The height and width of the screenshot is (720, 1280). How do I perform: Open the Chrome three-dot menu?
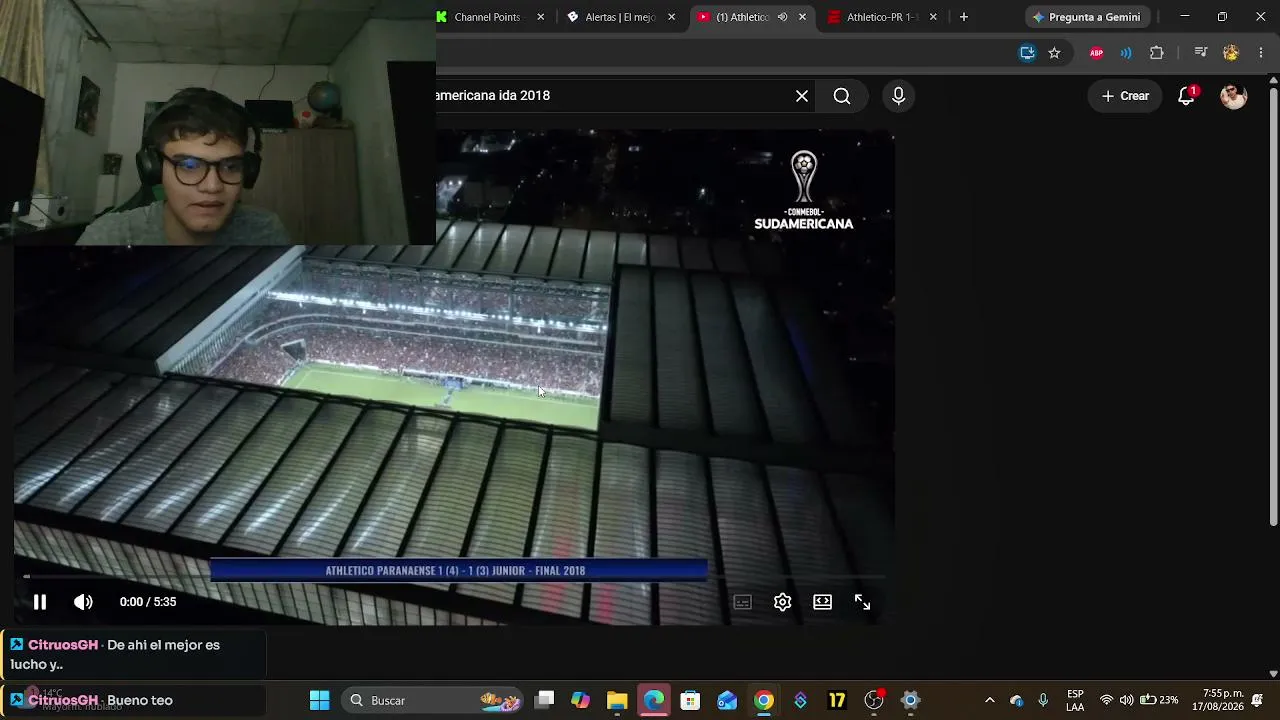pos(1260,53)
